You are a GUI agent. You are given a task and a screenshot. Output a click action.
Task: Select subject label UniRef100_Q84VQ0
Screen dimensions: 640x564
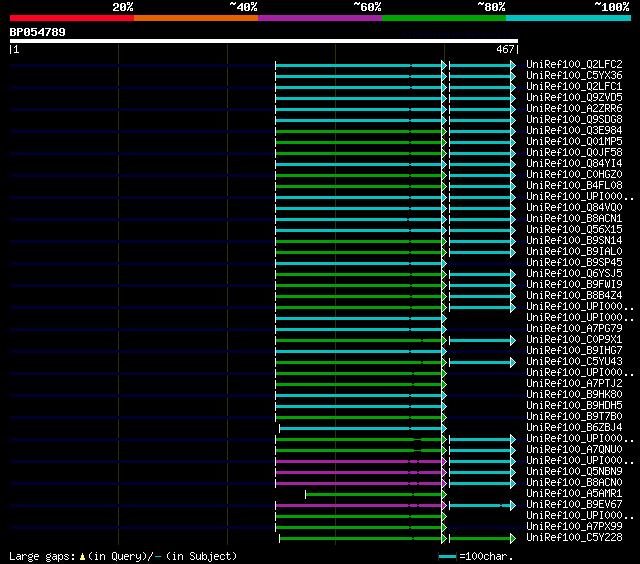[574, 208]
